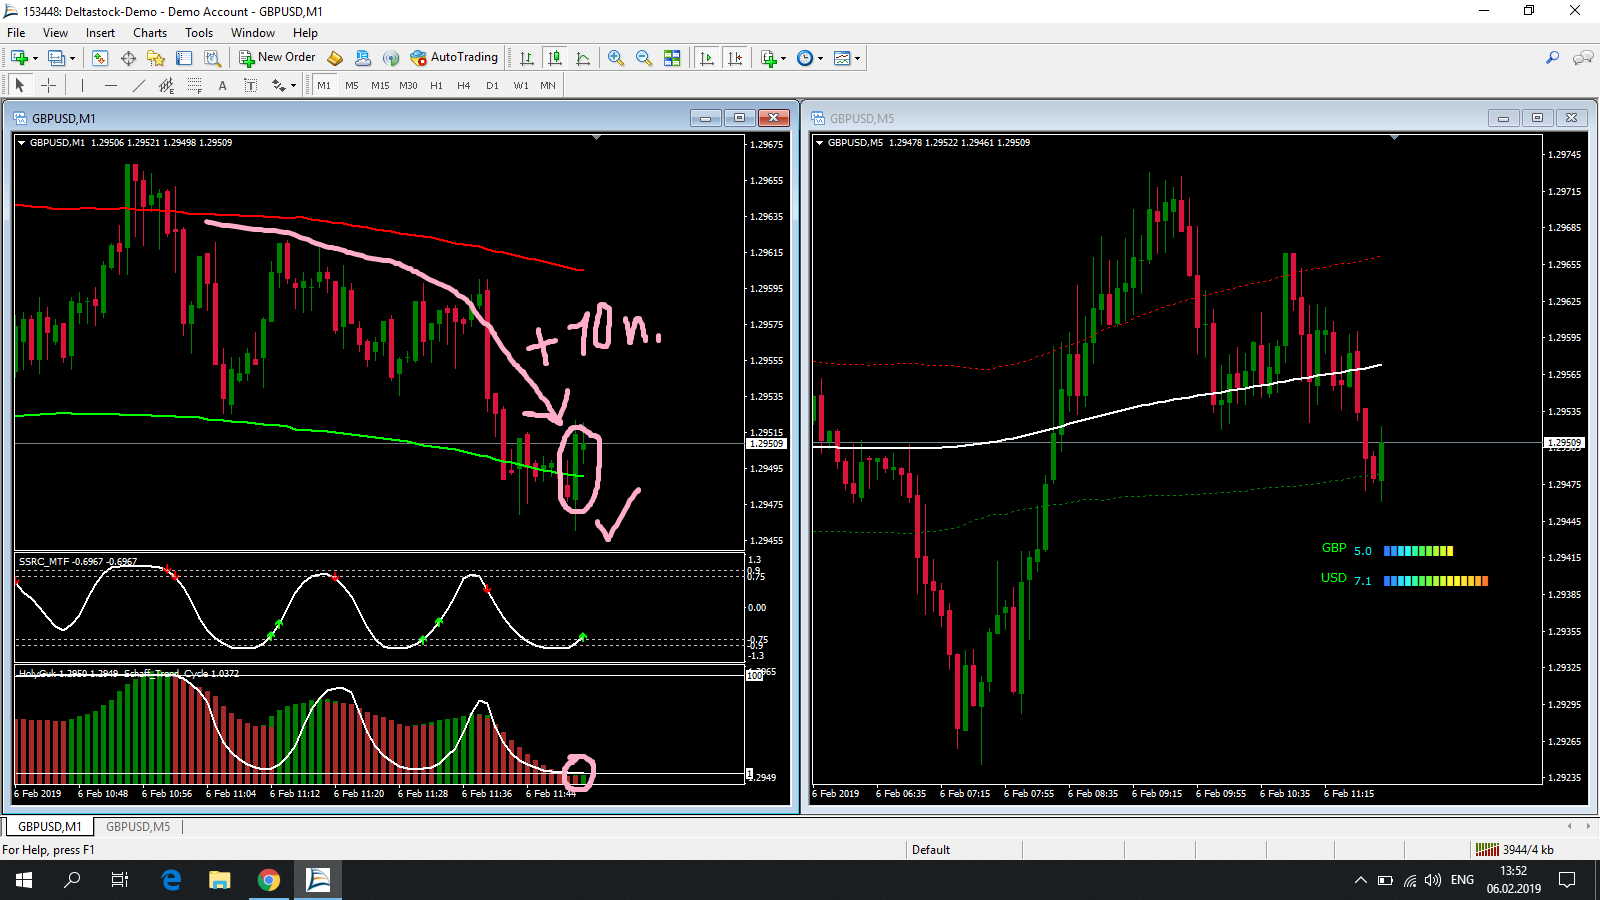Select the M15 timeframe
Viewport: 1600px width, 900px height.
(380, 86)
